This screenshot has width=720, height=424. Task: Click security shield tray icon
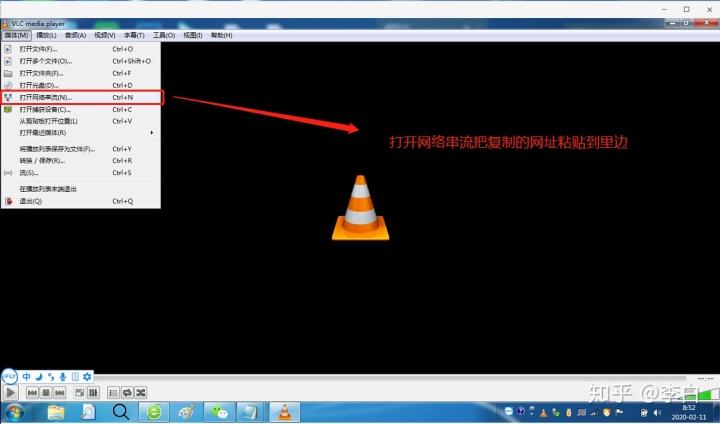tap(607, 413)
